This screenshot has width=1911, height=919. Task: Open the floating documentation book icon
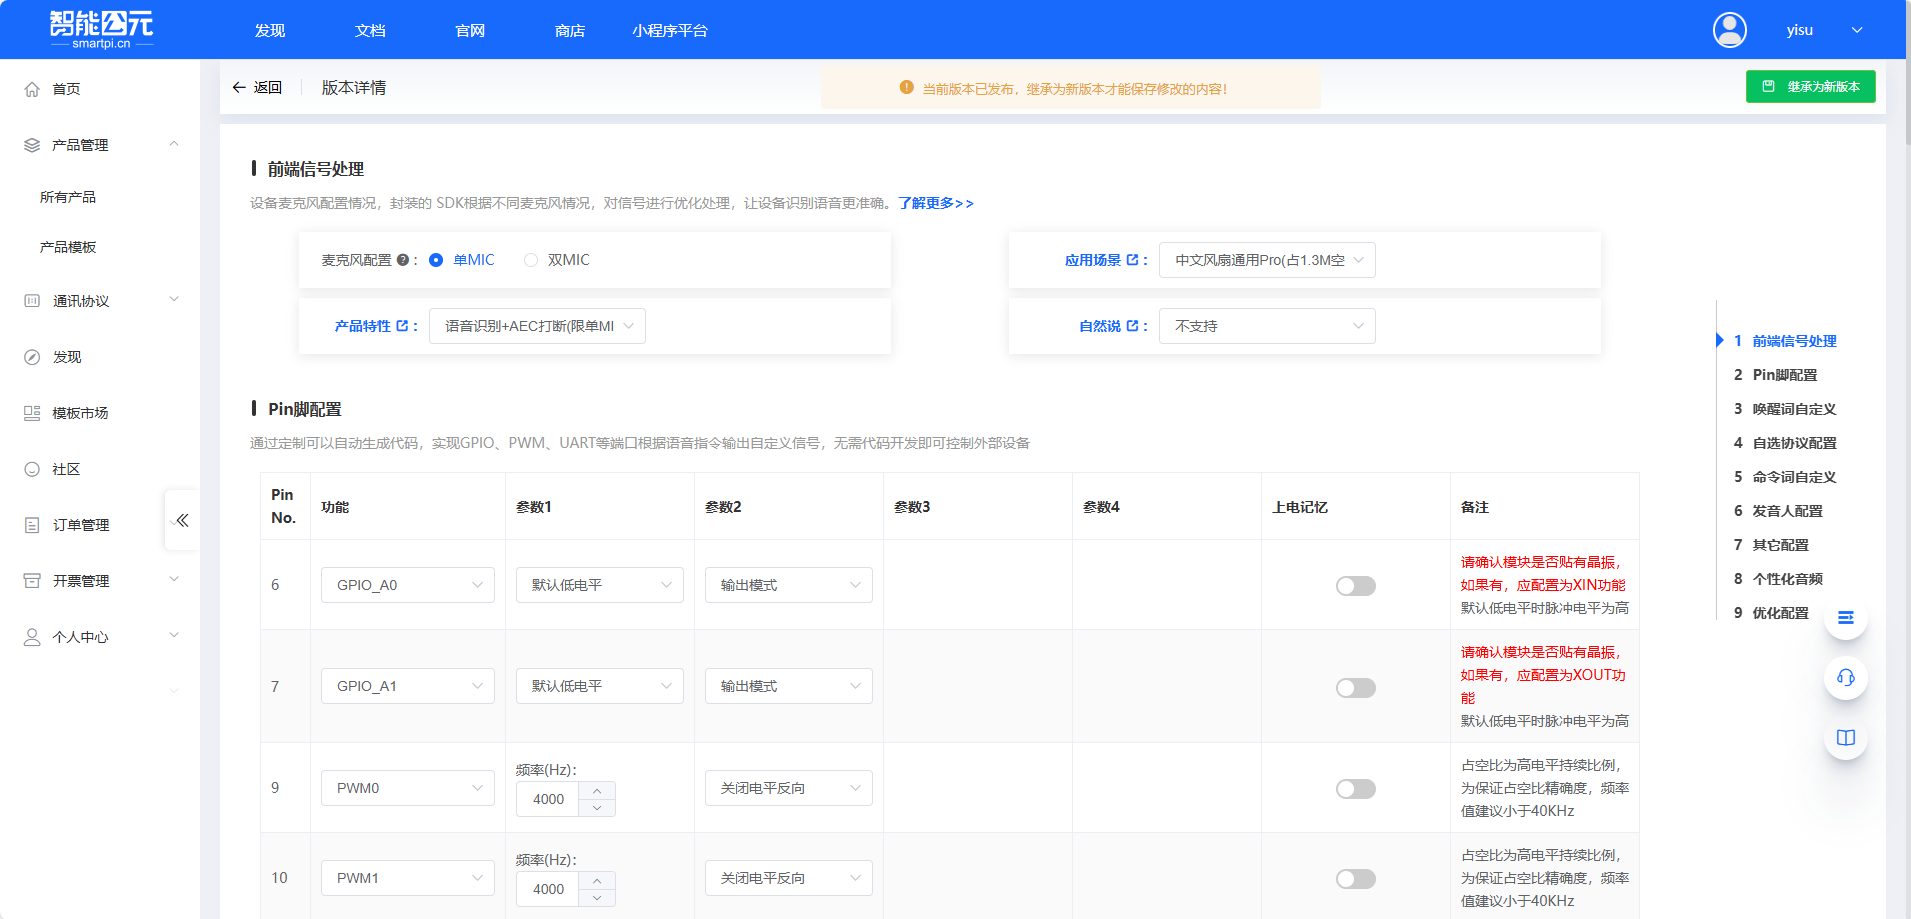(1845, 738)
